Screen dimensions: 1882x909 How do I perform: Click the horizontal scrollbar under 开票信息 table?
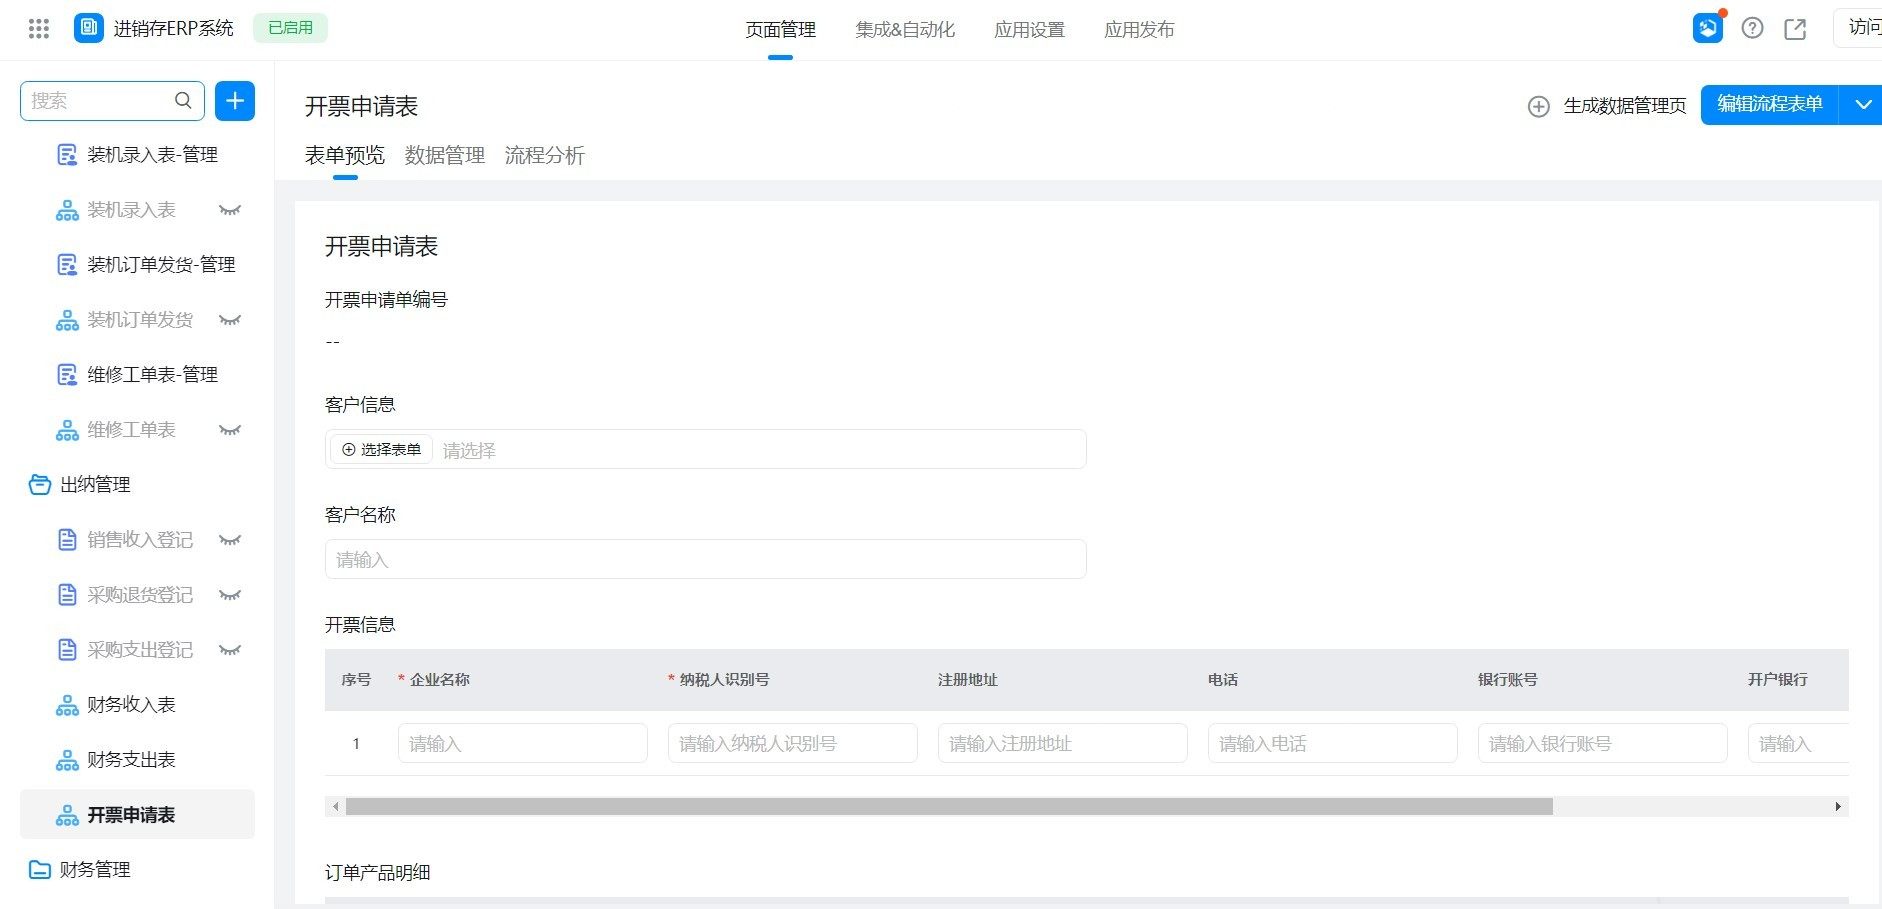(x=948, y=807)
